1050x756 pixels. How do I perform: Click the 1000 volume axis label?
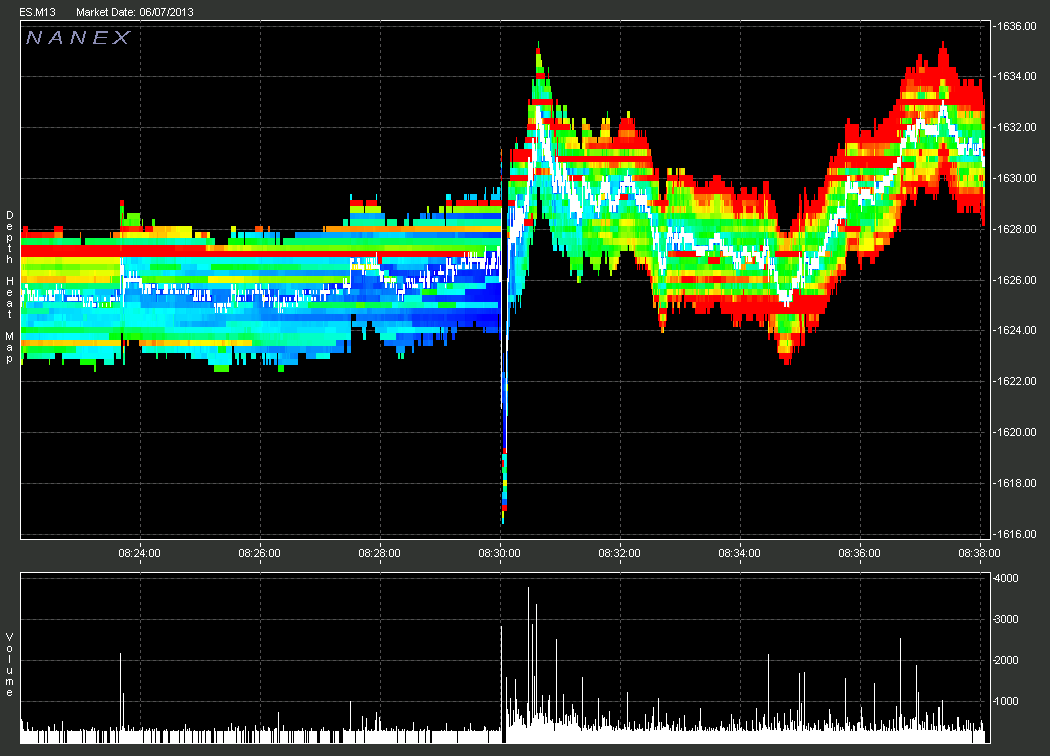(1006, 701)
